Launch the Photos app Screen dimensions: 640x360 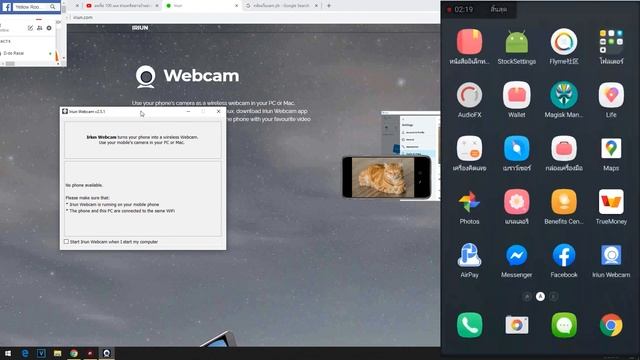pos(469,202)
